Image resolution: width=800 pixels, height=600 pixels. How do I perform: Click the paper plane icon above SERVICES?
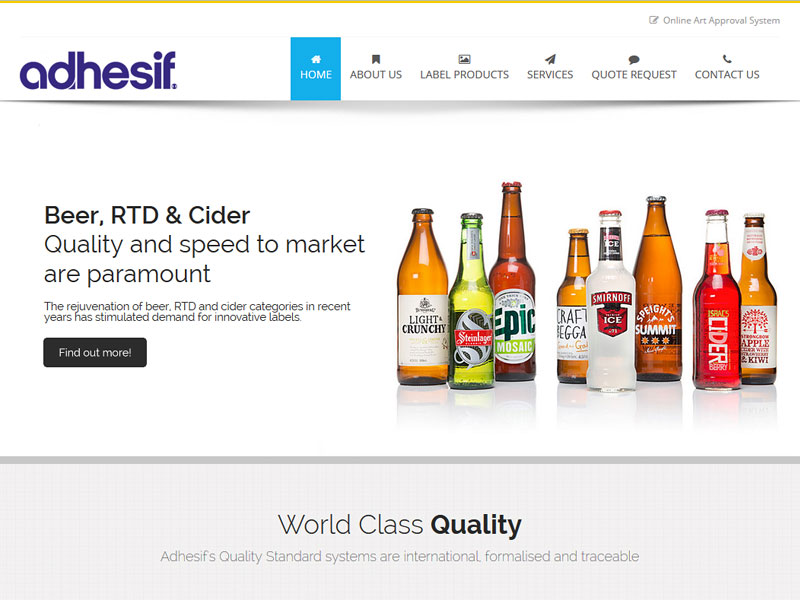[x=550, y=59]
